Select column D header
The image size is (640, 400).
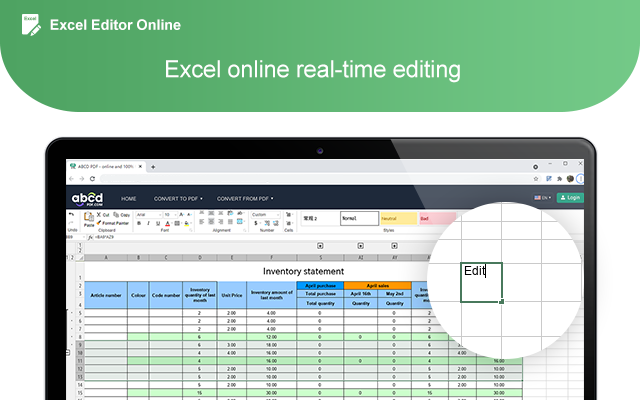point(200,258)
